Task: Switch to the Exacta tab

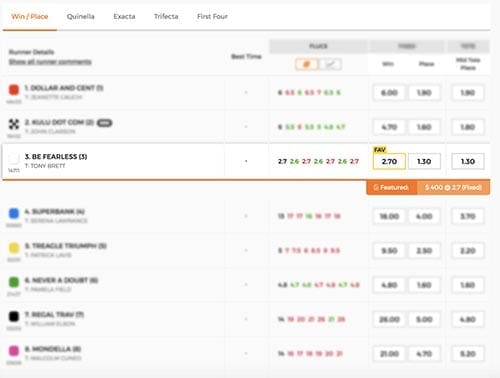Action: pos(124,16)
